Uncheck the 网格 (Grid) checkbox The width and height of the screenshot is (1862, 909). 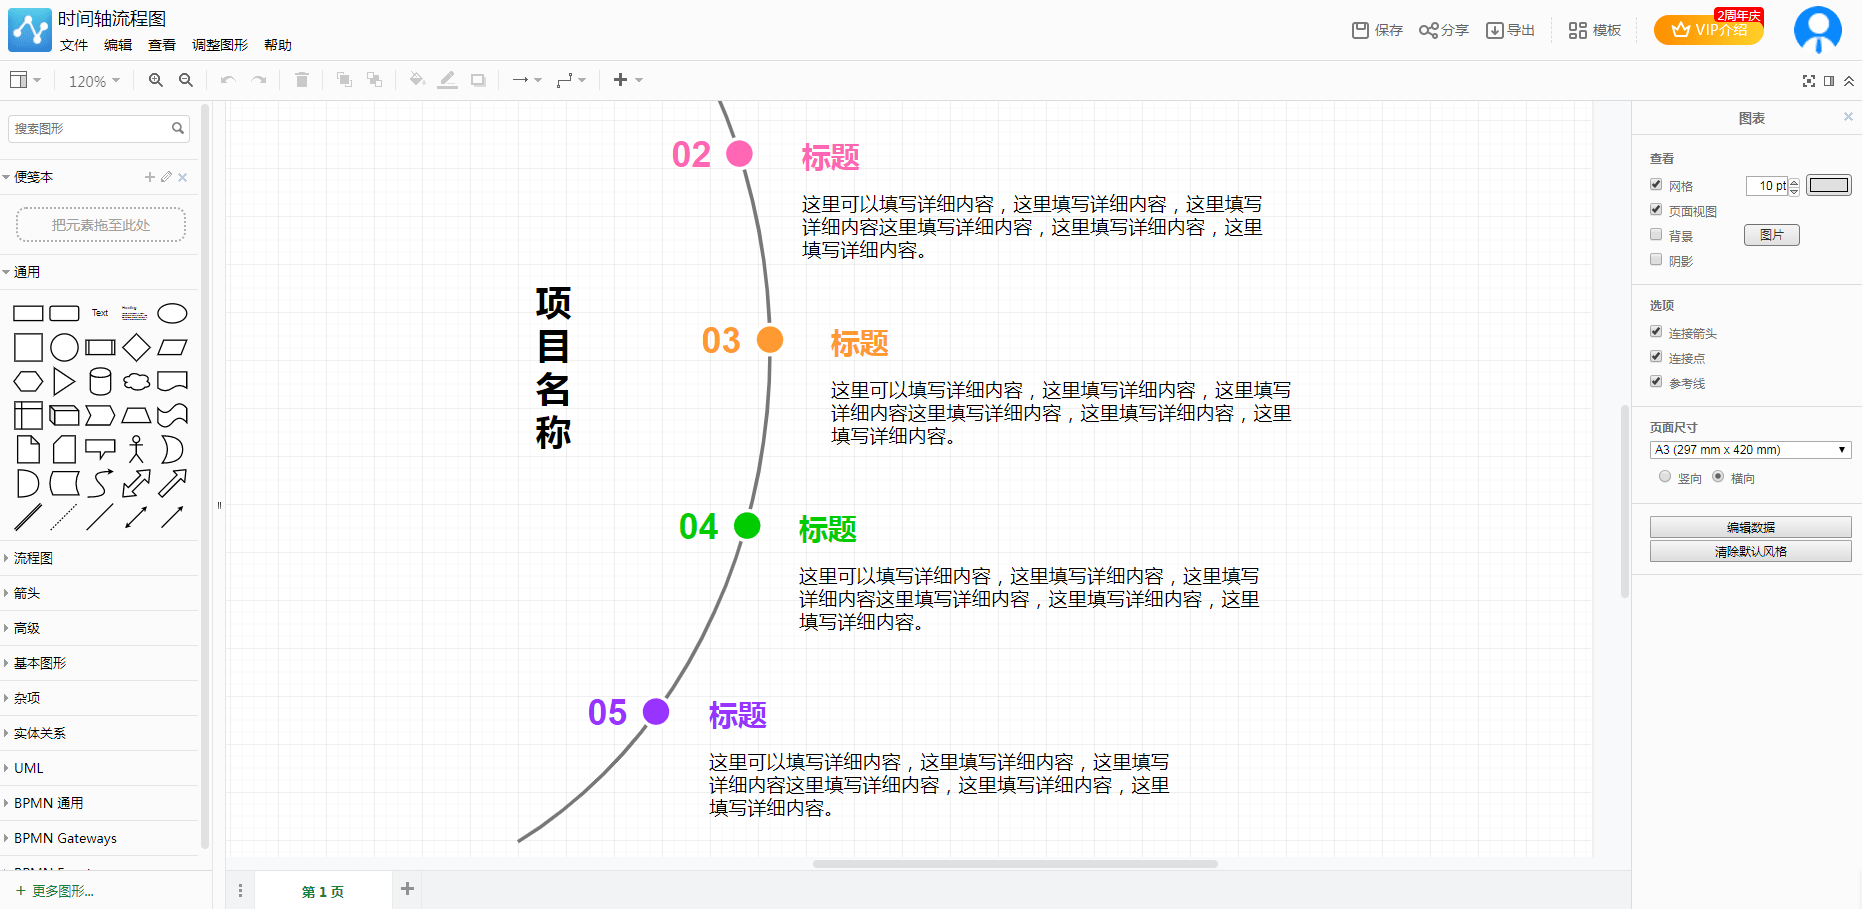1656,184
